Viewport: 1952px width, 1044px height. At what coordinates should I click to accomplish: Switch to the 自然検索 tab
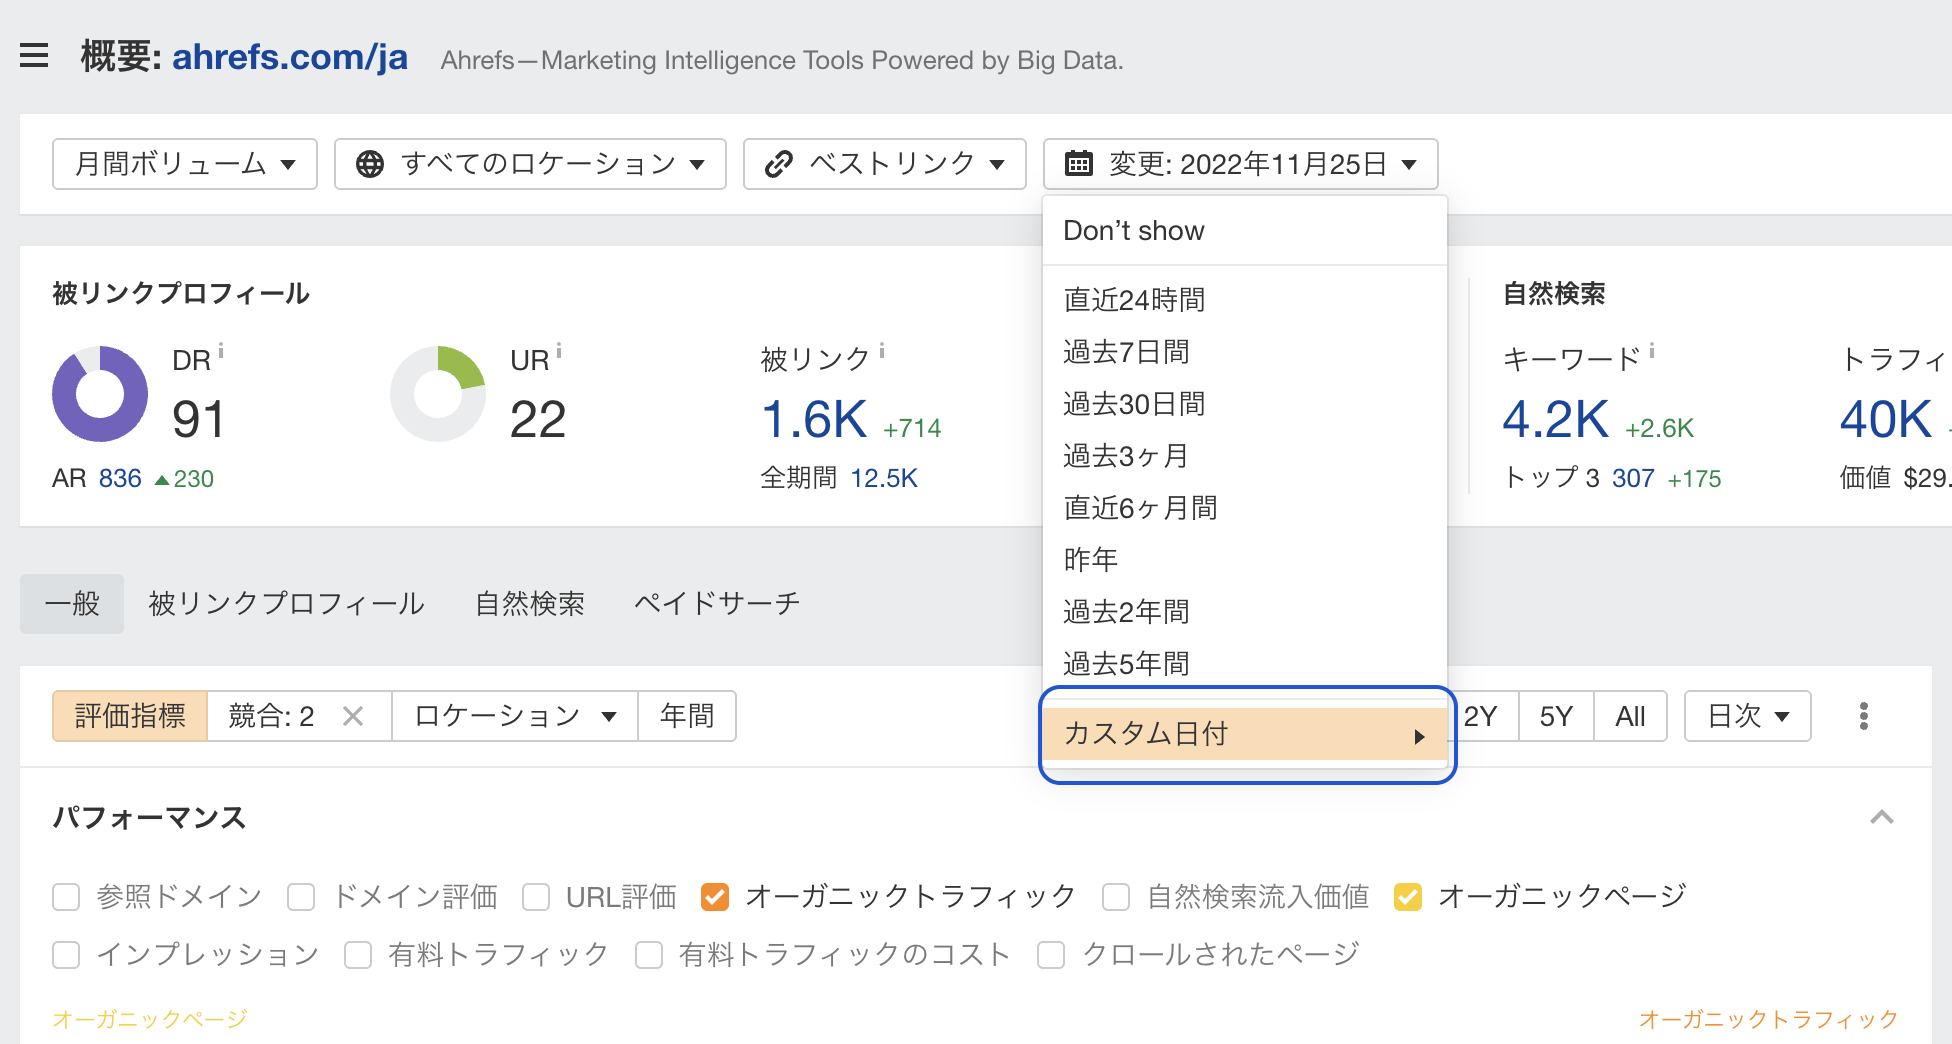[x=529, y=604]
